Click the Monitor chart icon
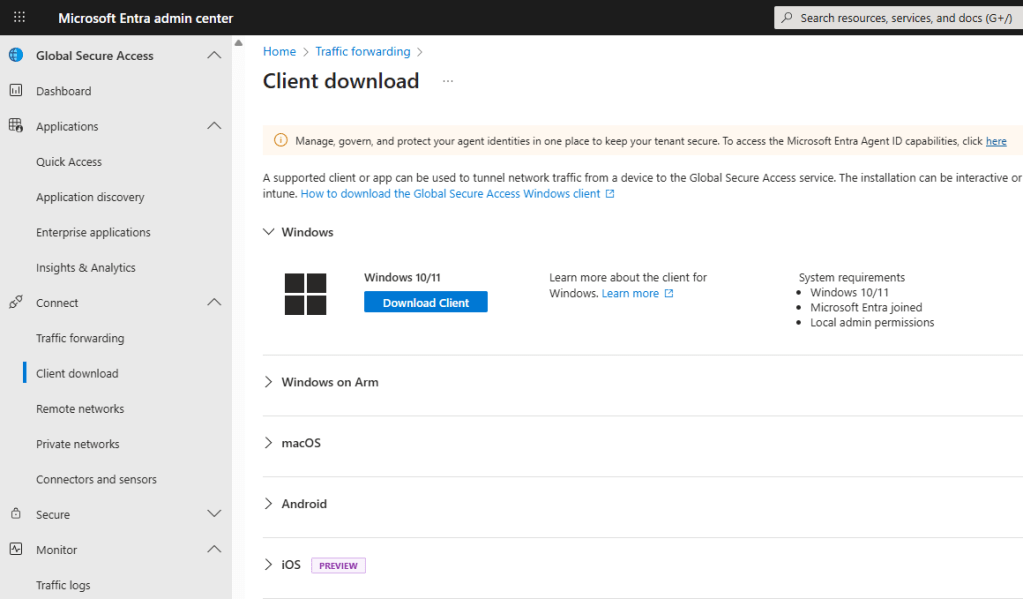The image size is (1023, 599). click(x=15, y=549)
